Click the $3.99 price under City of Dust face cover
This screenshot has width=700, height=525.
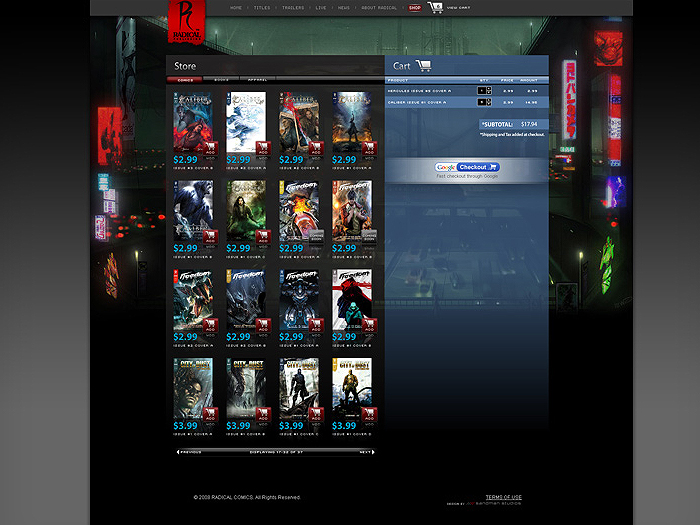(185, 426)
